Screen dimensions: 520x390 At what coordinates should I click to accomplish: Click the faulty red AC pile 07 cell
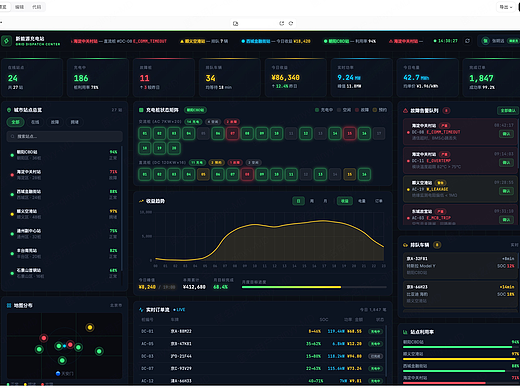pyautogui.click(x=233, y=133)
